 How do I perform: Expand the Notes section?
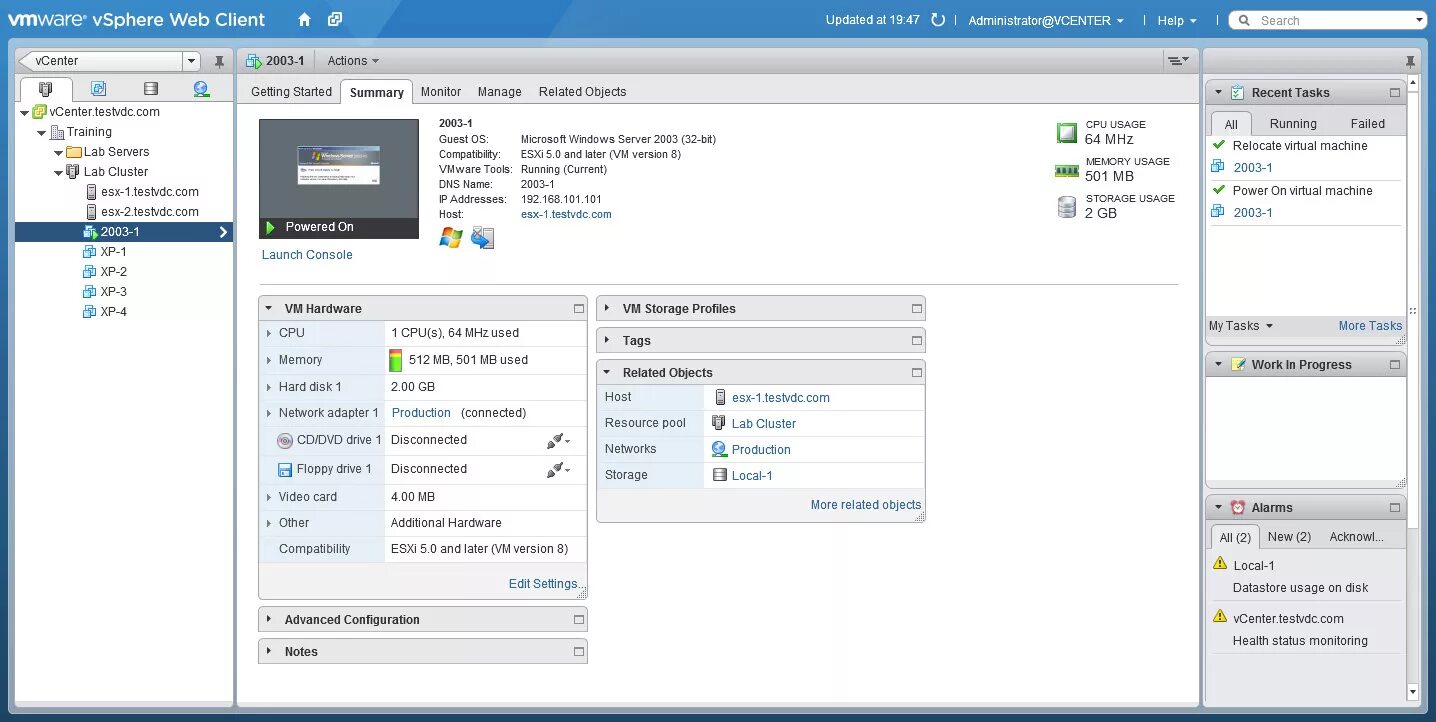point(269,652)
